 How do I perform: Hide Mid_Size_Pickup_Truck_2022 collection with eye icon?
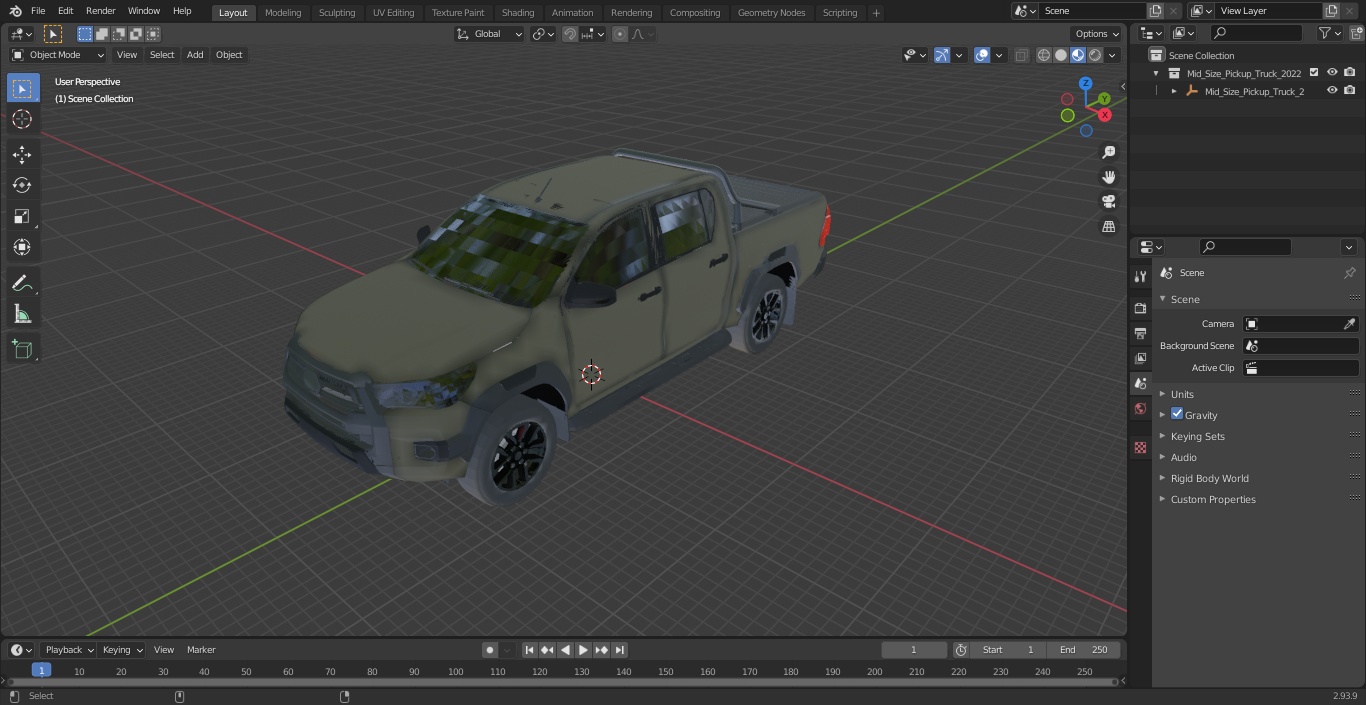pyautogui.click(x=1332, y=73)
